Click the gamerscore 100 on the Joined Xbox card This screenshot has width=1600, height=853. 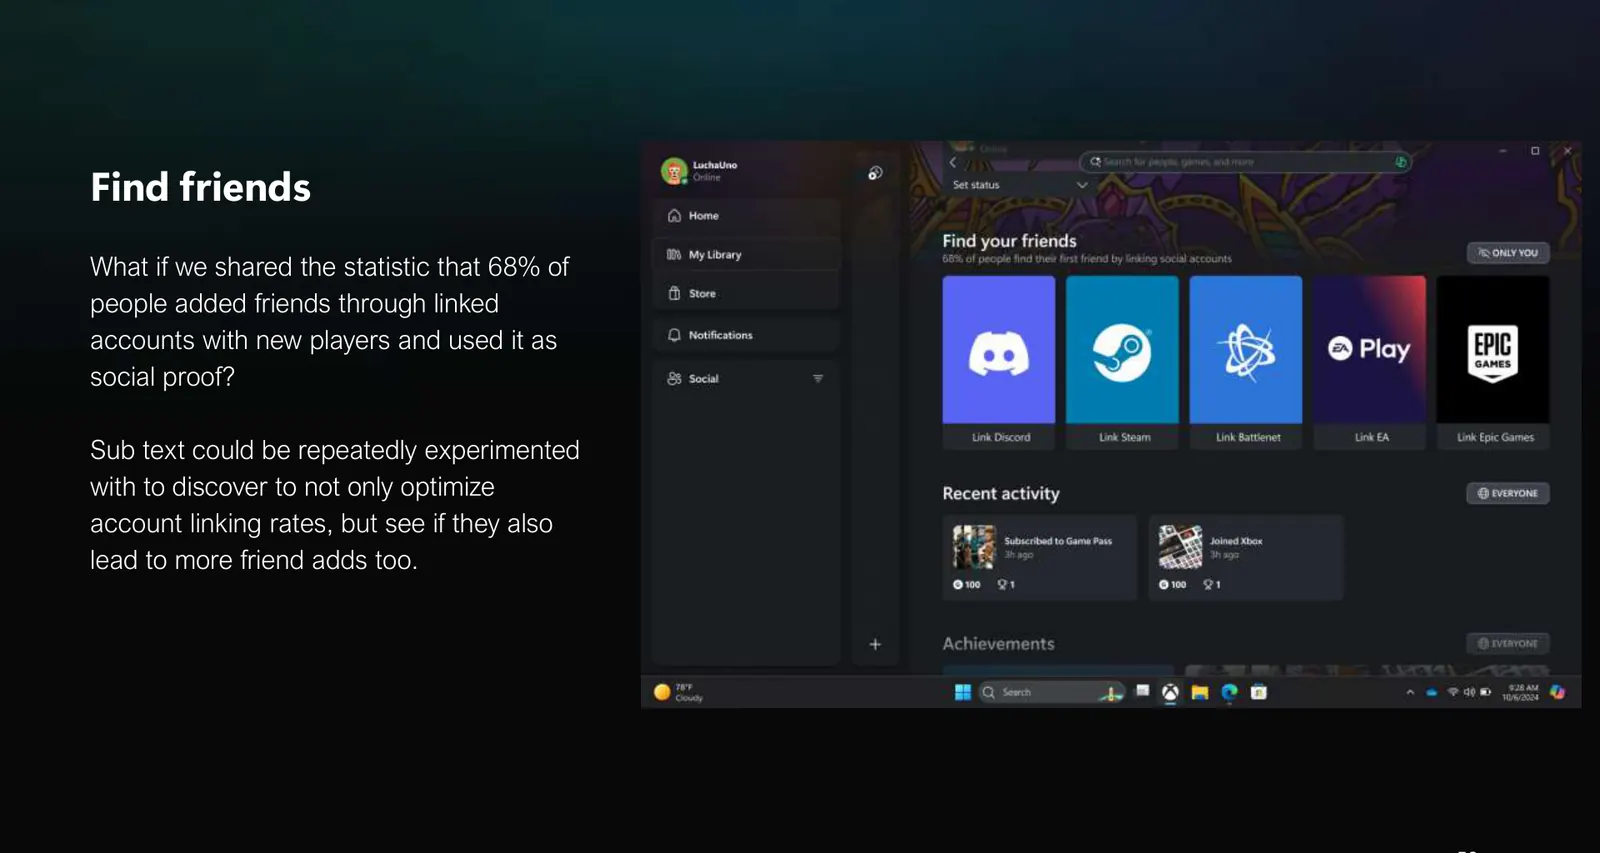click(x=1172, y=585)
